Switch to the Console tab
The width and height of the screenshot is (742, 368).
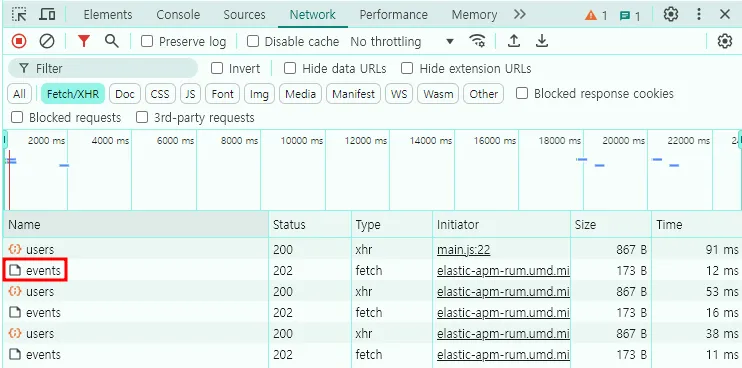tap(178, 15)
